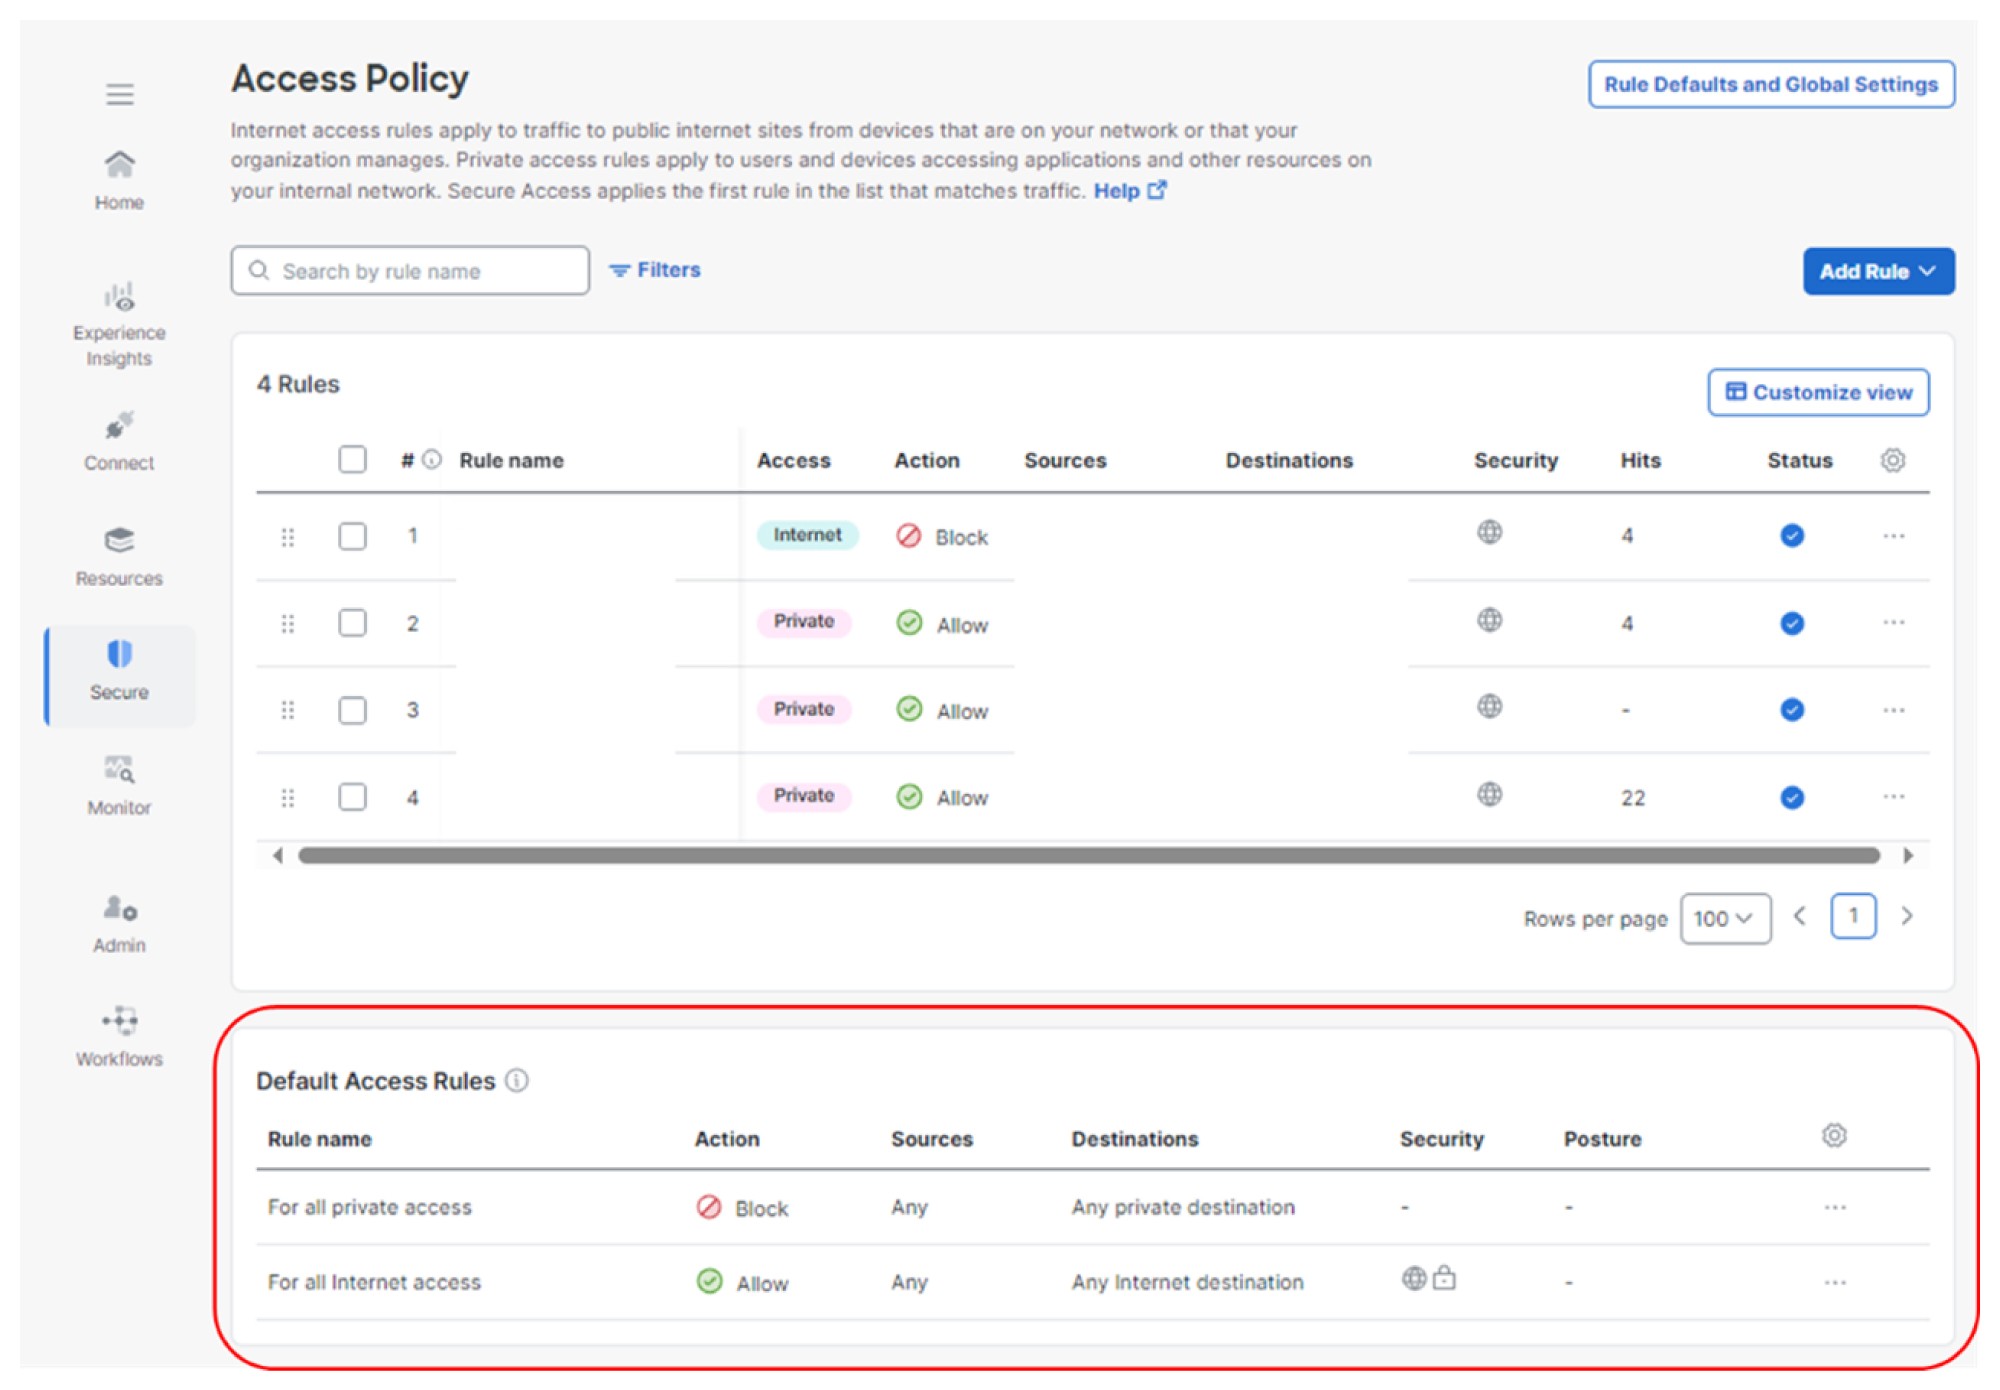Screen dimensions: 2000x1390
Task: Open the hamburger navigation menu
Action: [x=120, y=94]
